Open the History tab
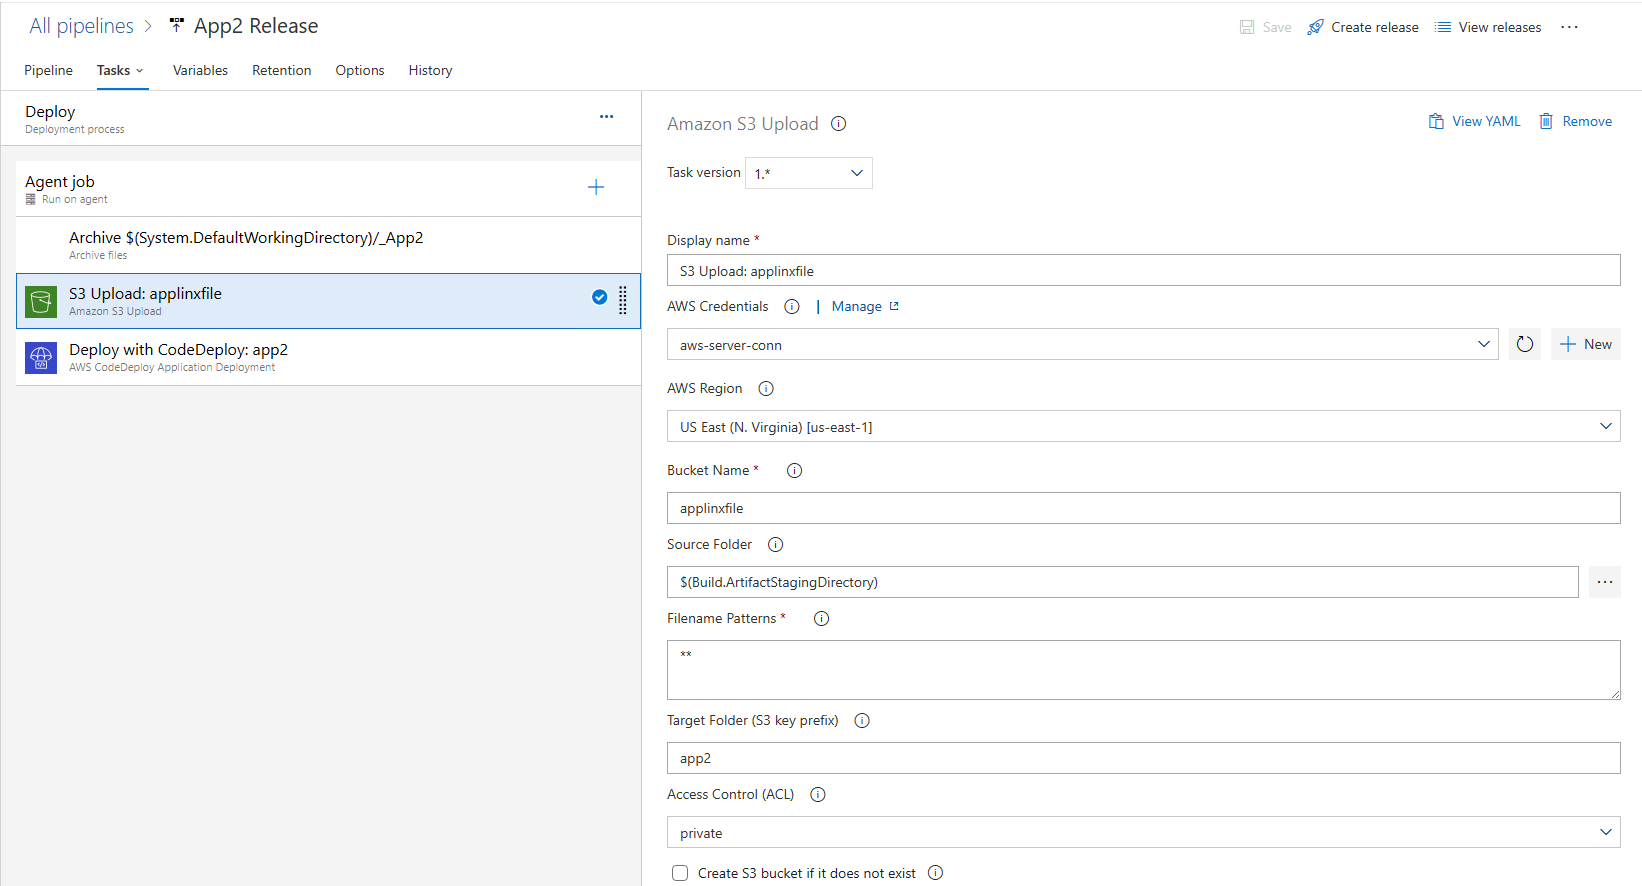 [x=430, y=70]
